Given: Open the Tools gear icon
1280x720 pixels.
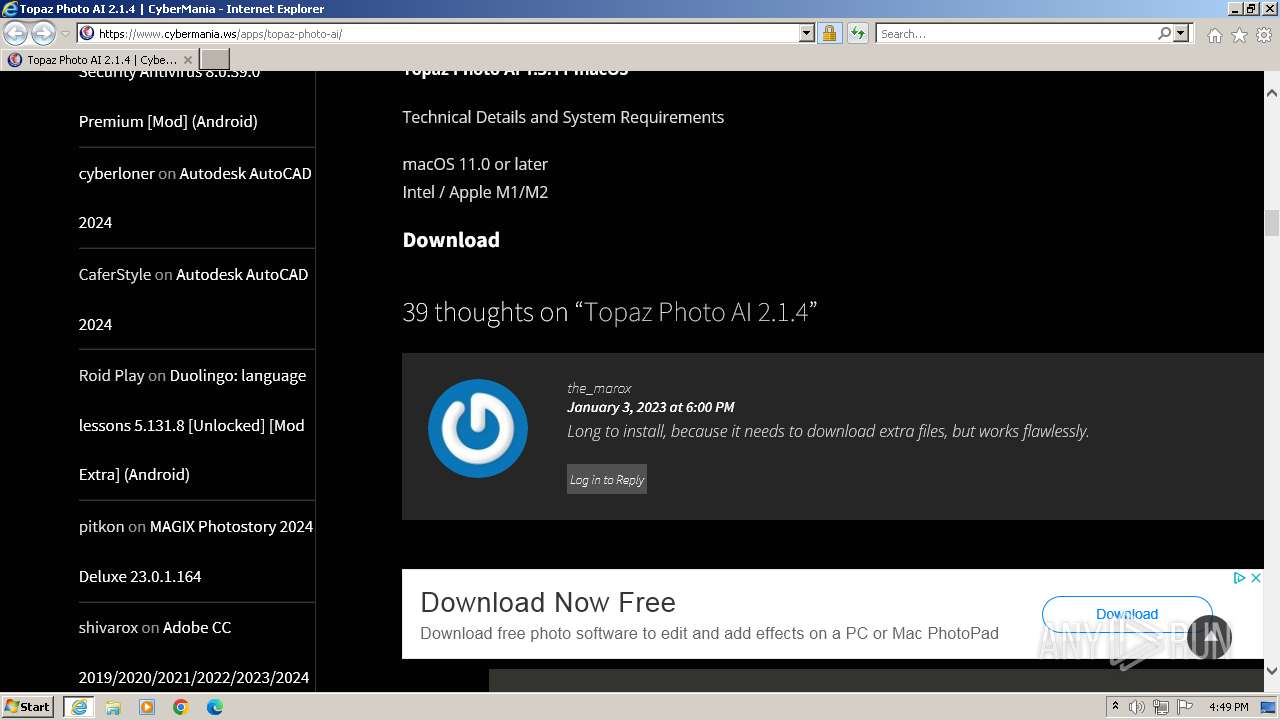Looking at the screenshot, I should [x=1264, y=35].
